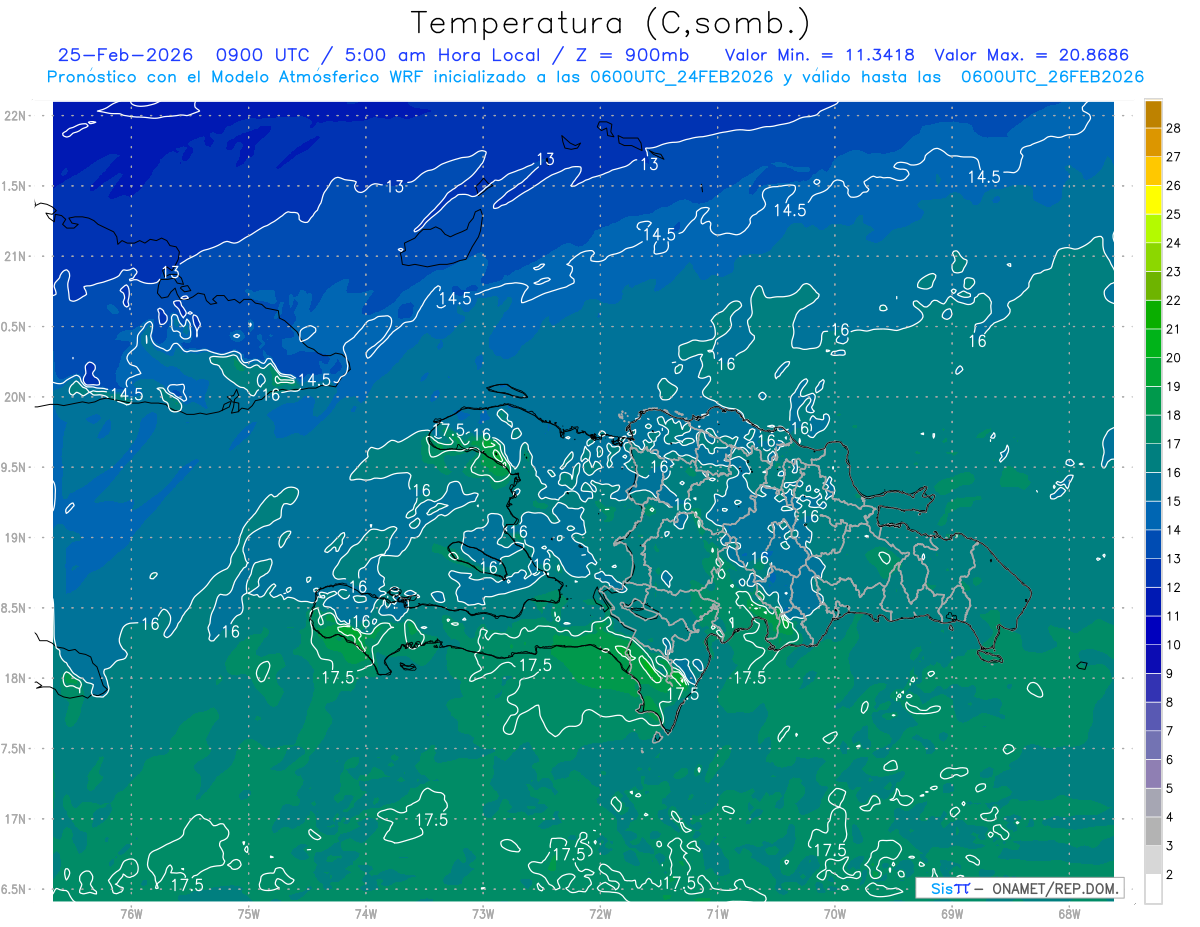Click the longitude axis label "71W"

click(x=717, y=913)
